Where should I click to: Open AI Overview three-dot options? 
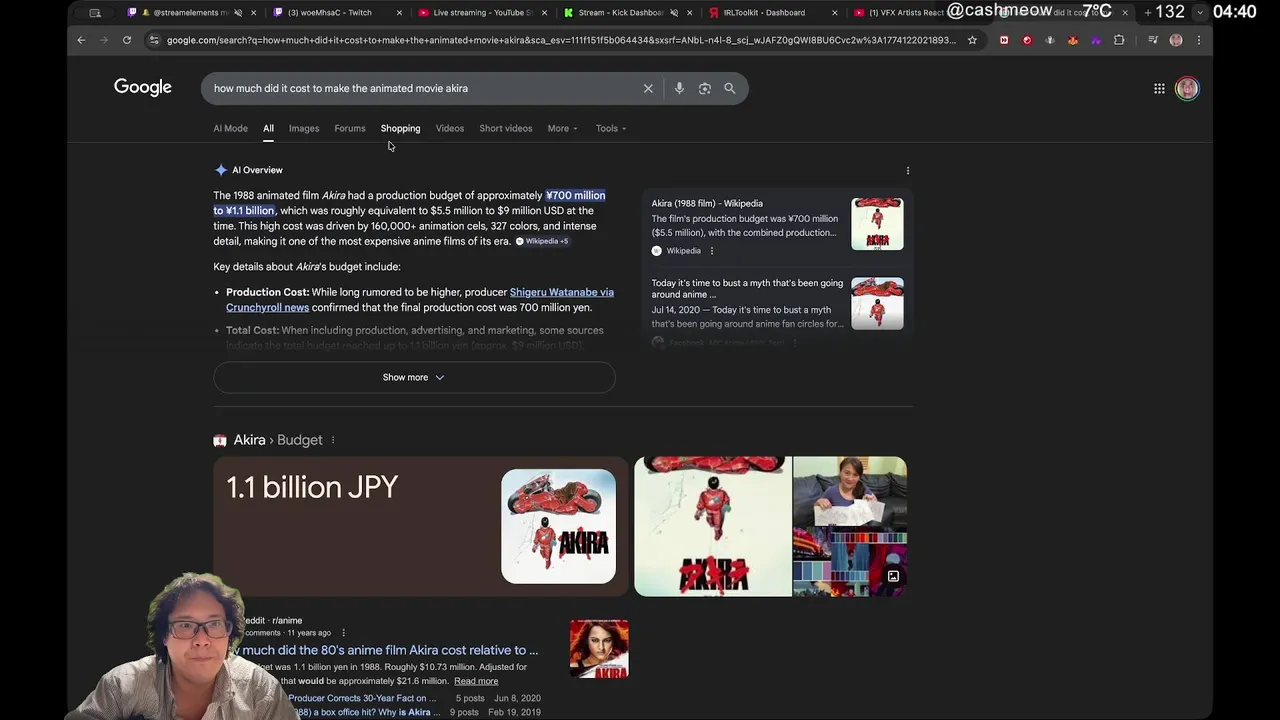(908, 170)
